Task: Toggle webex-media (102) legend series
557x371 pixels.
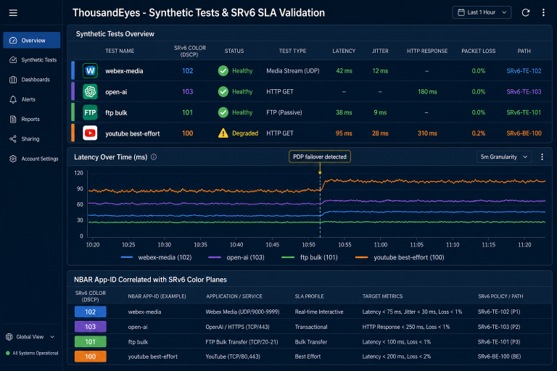Action: point(156,257)
